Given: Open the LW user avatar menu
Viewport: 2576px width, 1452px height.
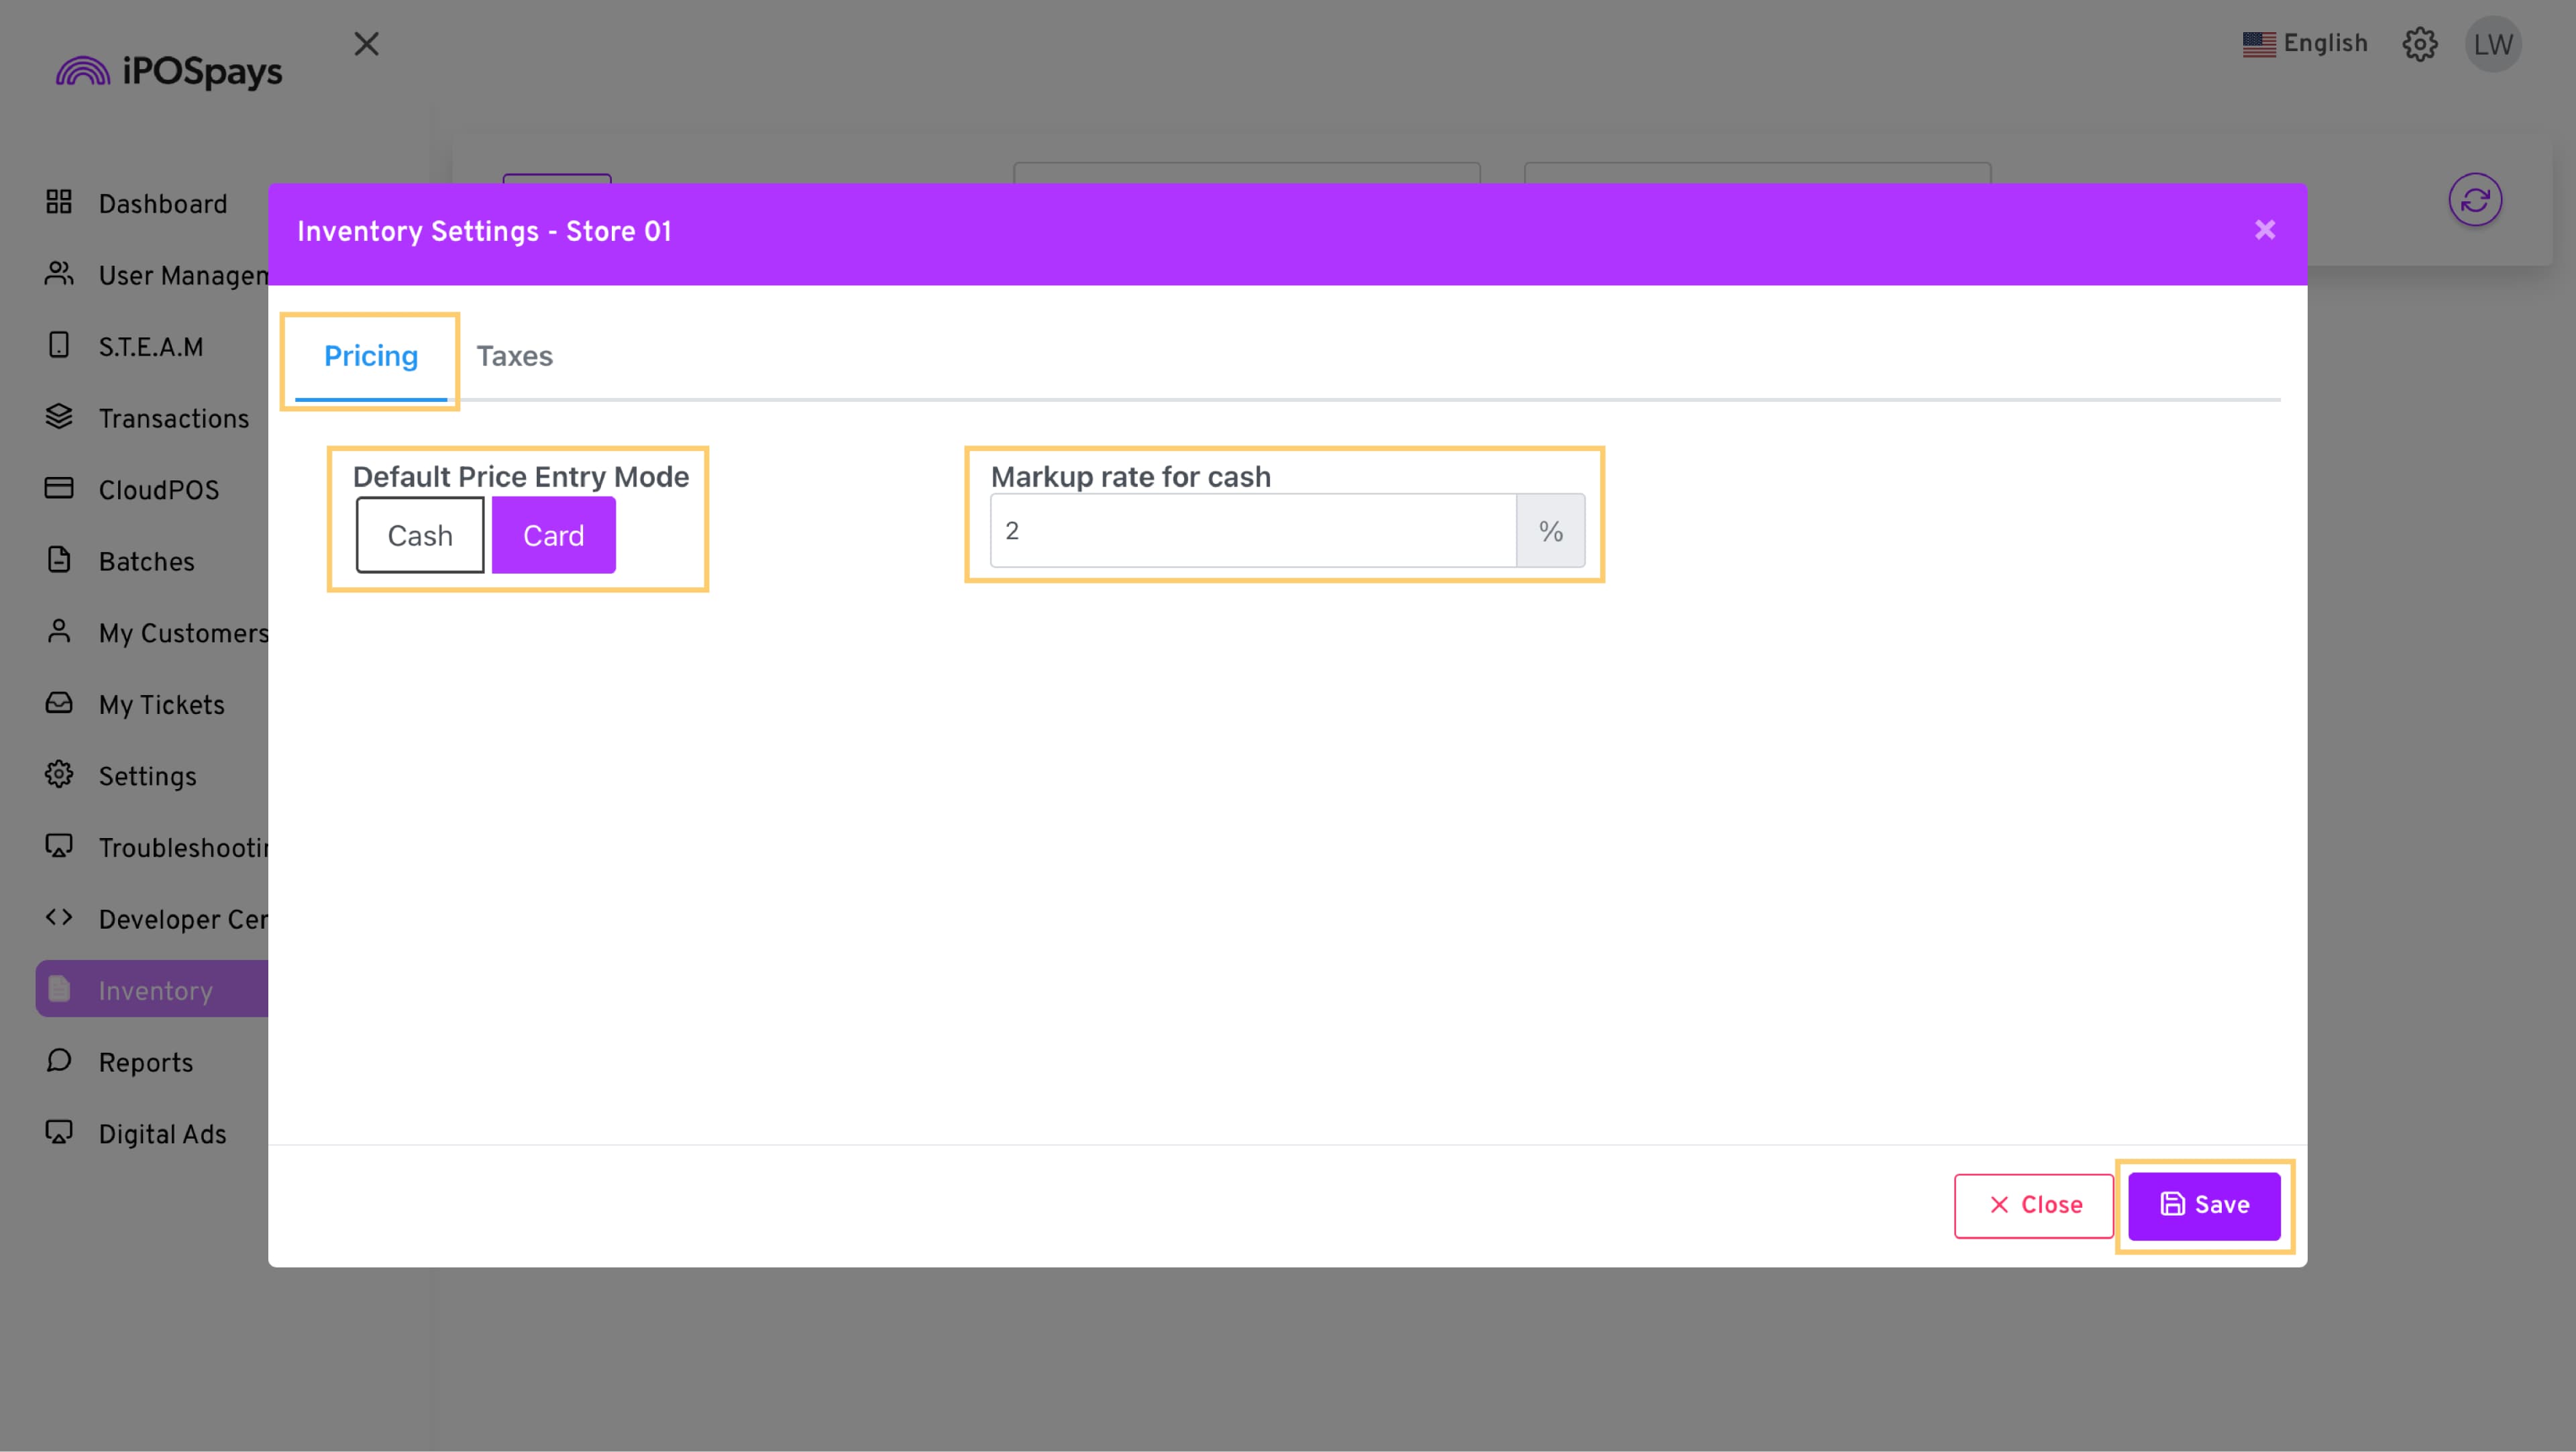Looking at the screenshot, I should click(2493, 44).
